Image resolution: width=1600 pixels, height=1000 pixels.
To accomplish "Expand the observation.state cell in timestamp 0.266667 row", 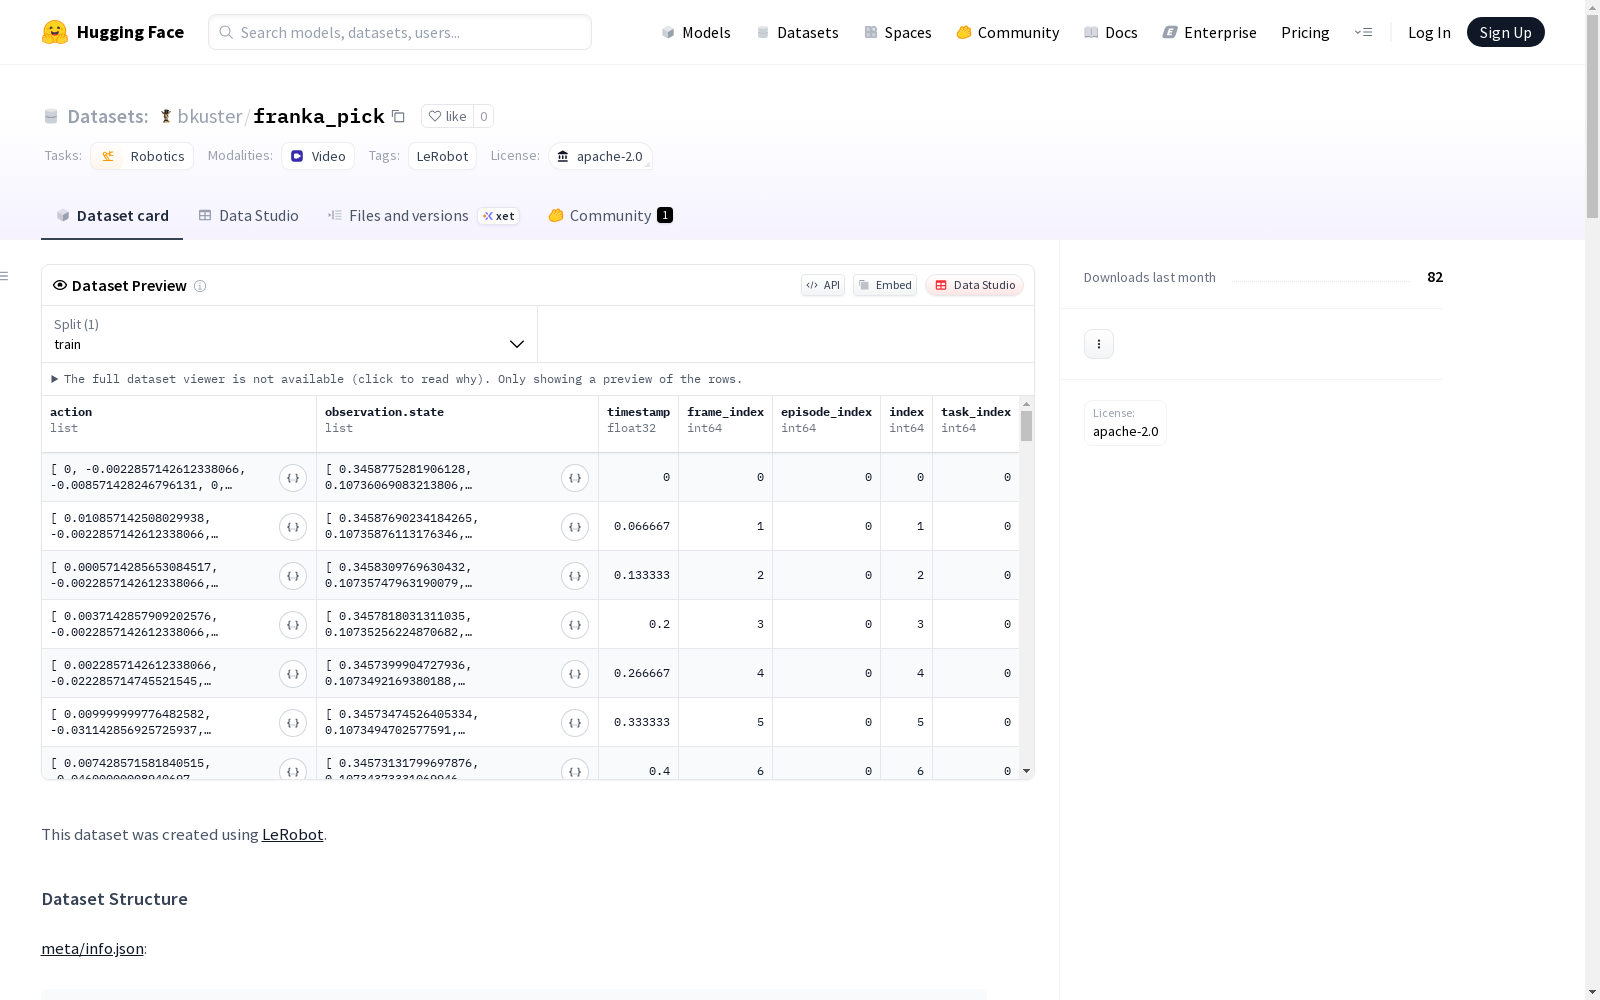I will [575, 674].
